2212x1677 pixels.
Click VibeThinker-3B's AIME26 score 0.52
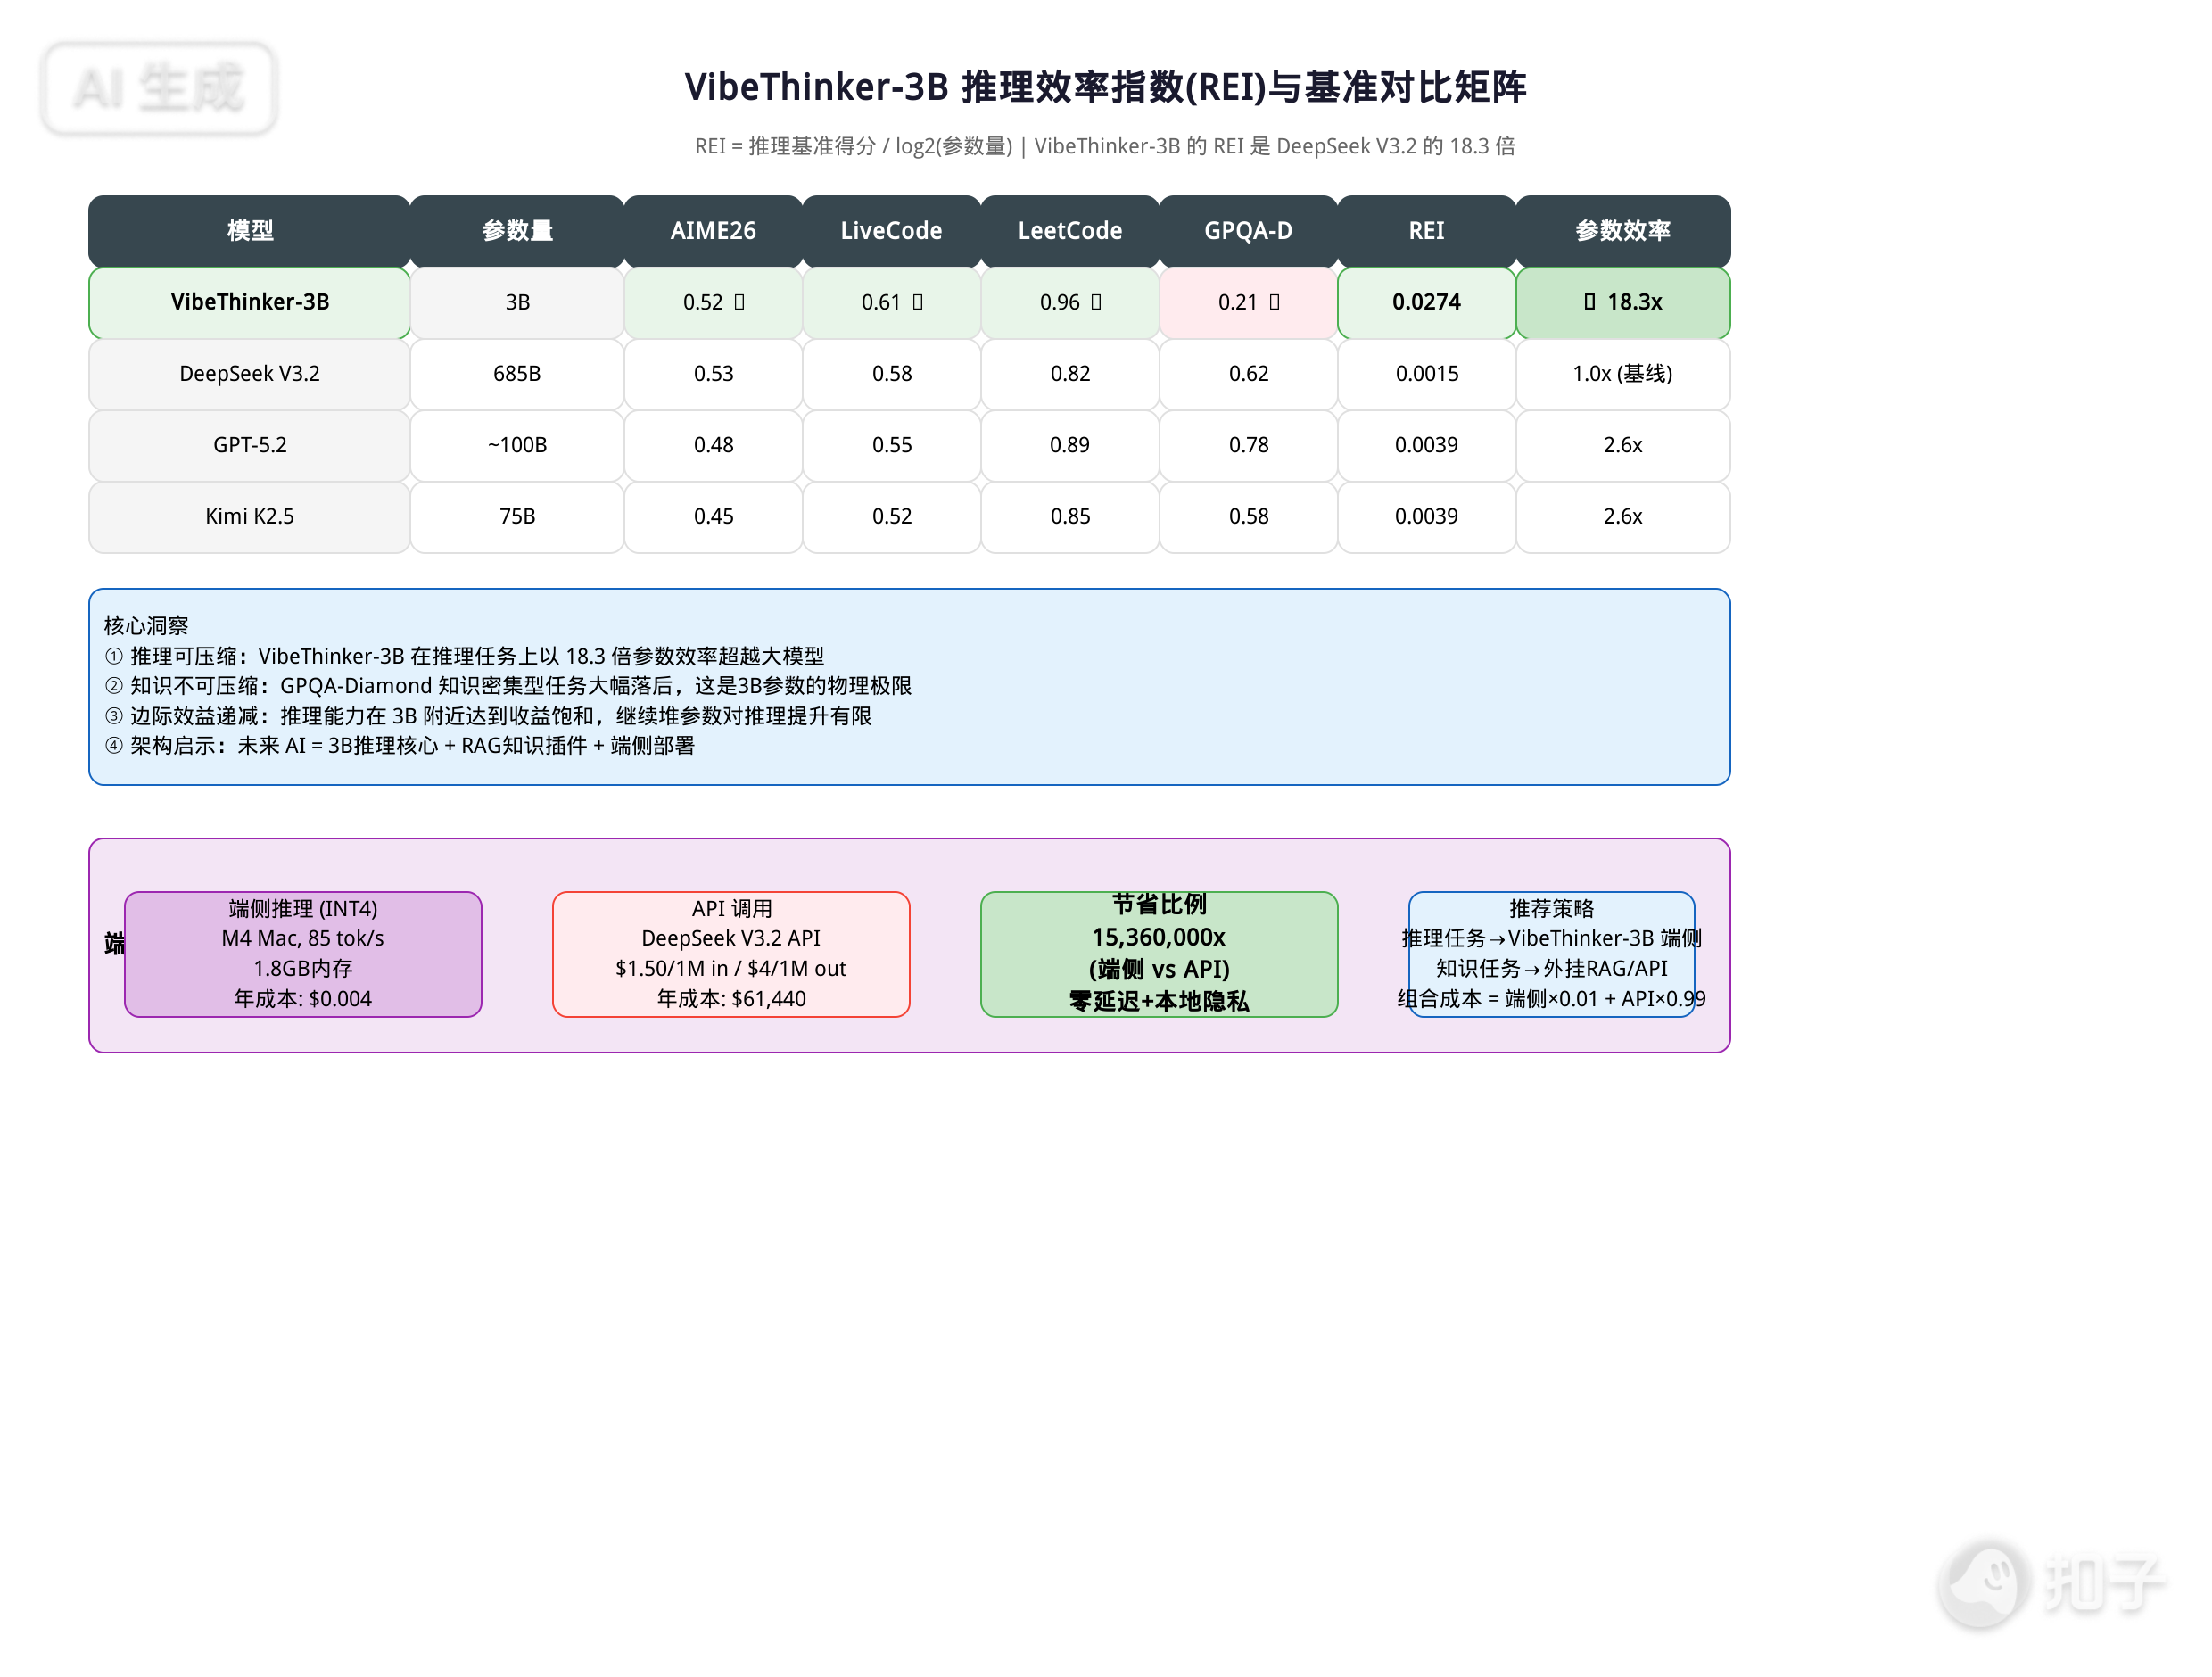713,302
